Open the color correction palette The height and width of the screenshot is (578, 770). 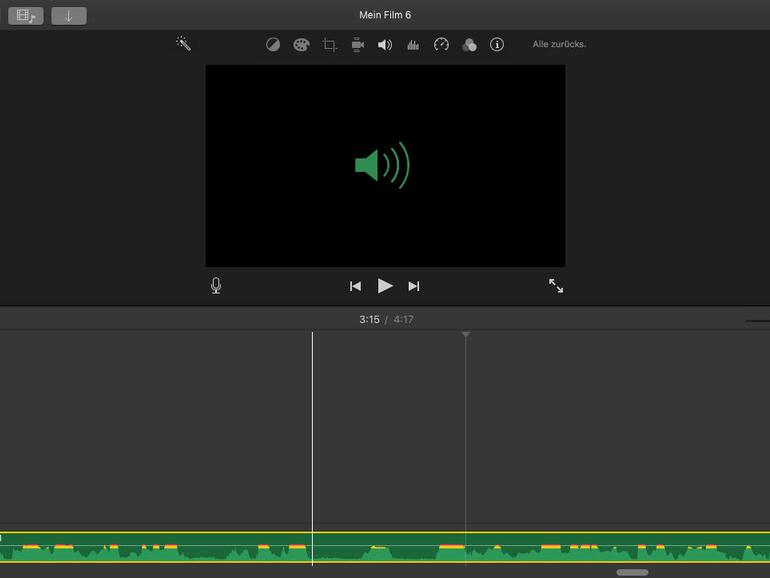301,45
